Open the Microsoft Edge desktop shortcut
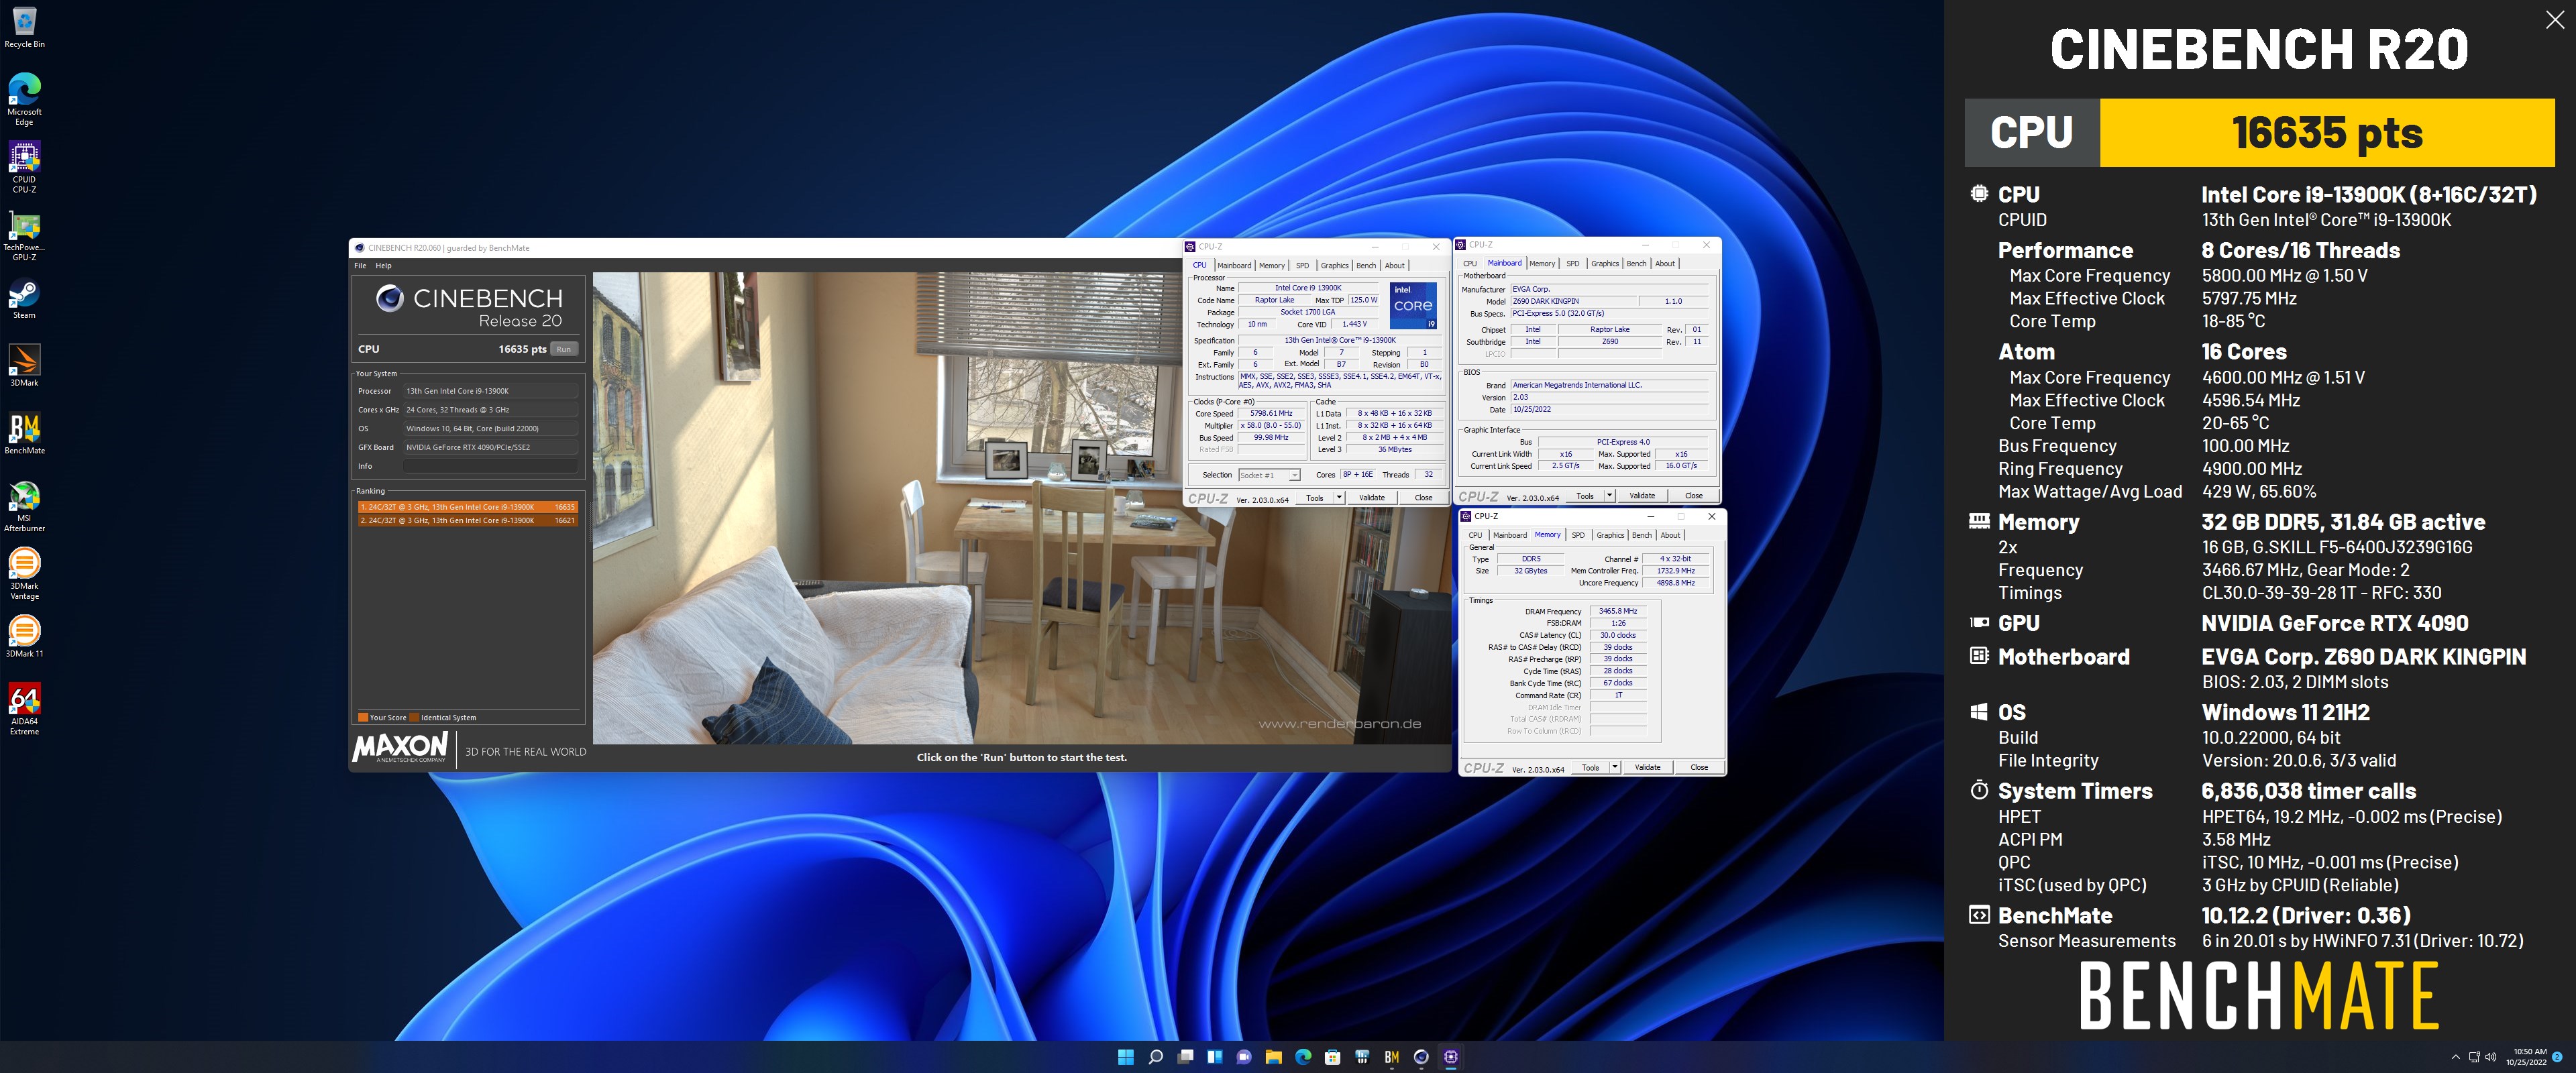Screen dimensions: 2576x1073 (24, 98)
